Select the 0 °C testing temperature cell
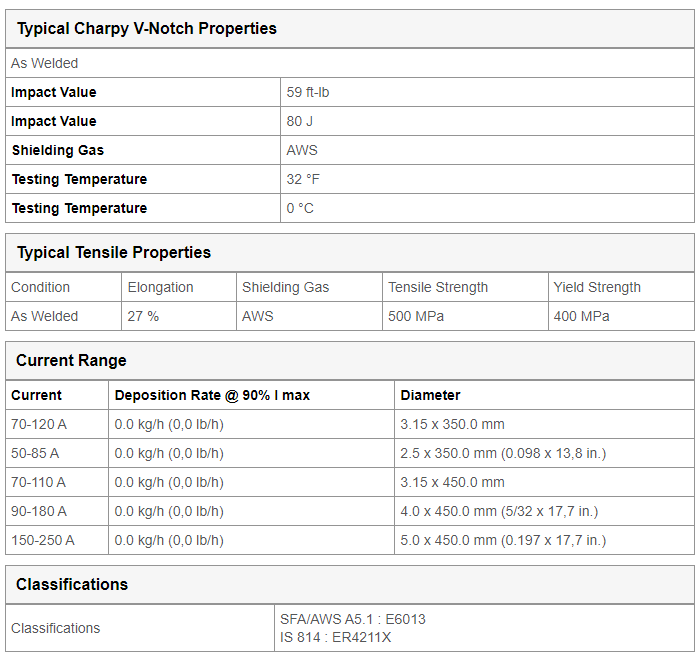Image resolution: width=700 pixels, height=656 pixels. [487, 208]
